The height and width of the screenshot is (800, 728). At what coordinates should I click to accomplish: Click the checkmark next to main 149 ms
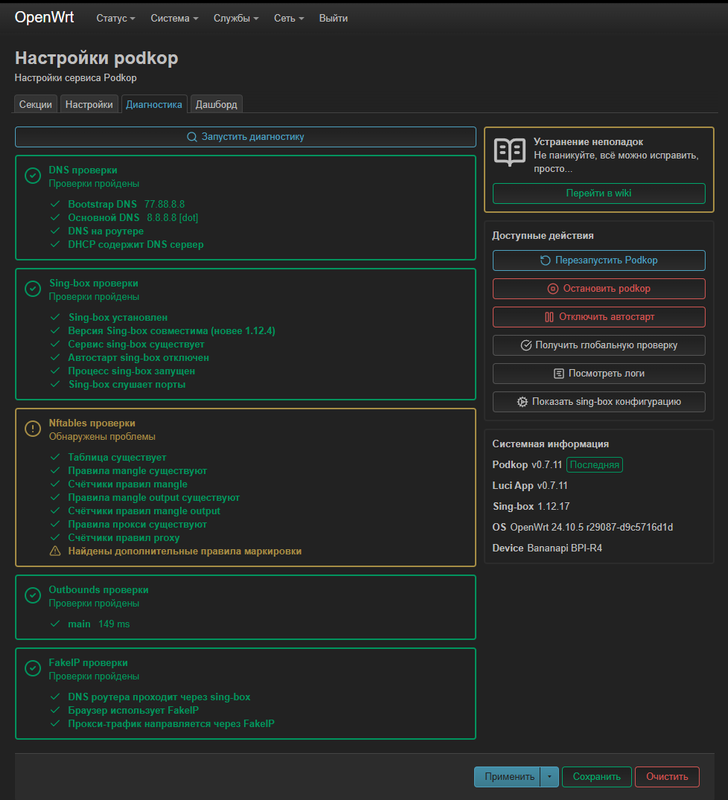pyautogui.click(x=55, y=623)
